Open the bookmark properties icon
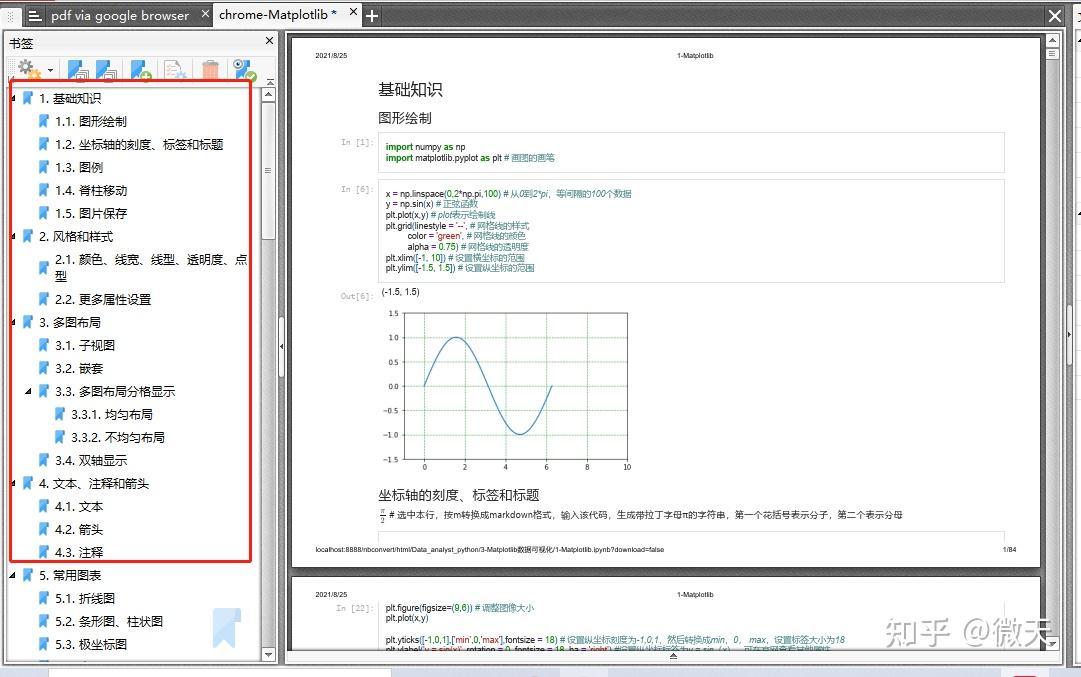This screenshot has width=1081, height=677. [x=176, y=70]
